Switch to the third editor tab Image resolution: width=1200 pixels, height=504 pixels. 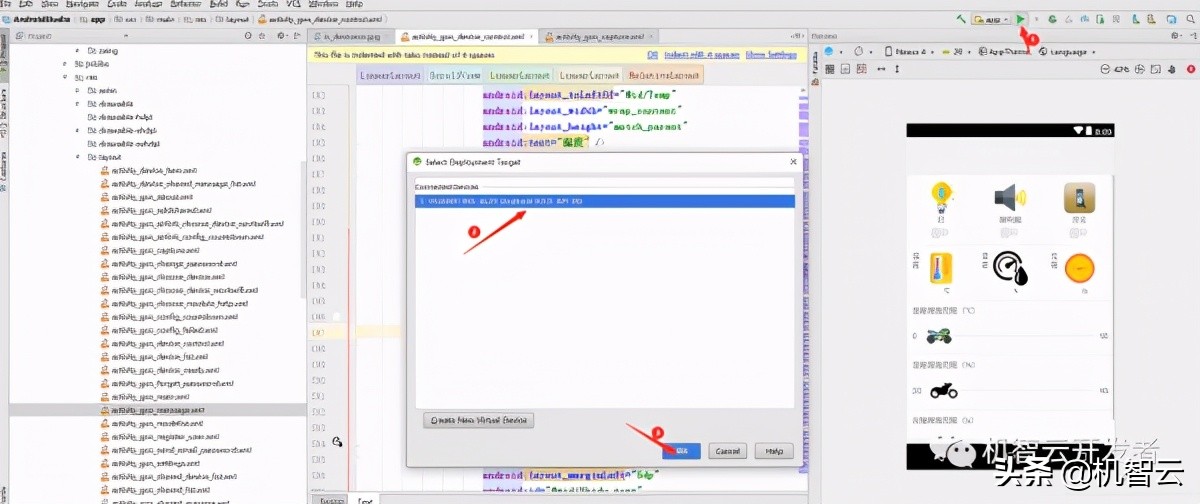598,36
